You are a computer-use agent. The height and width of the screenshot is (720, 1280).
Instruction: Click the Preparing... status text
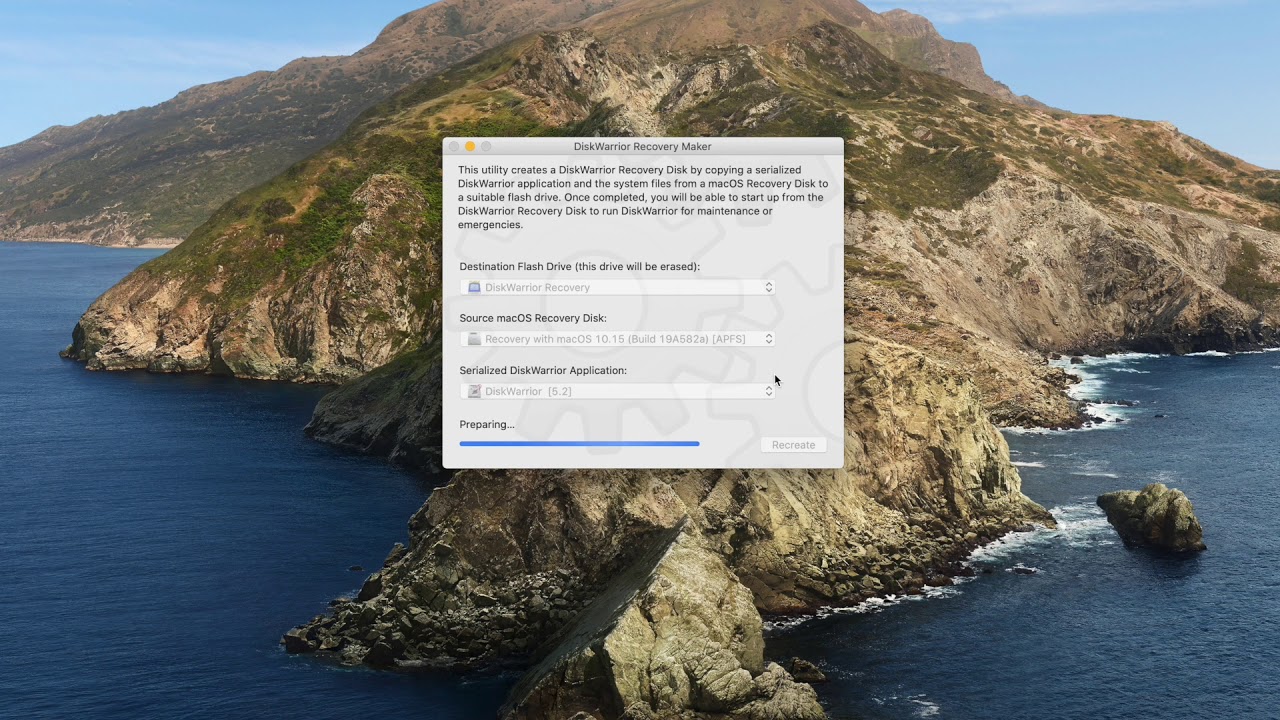coord(487,424)
